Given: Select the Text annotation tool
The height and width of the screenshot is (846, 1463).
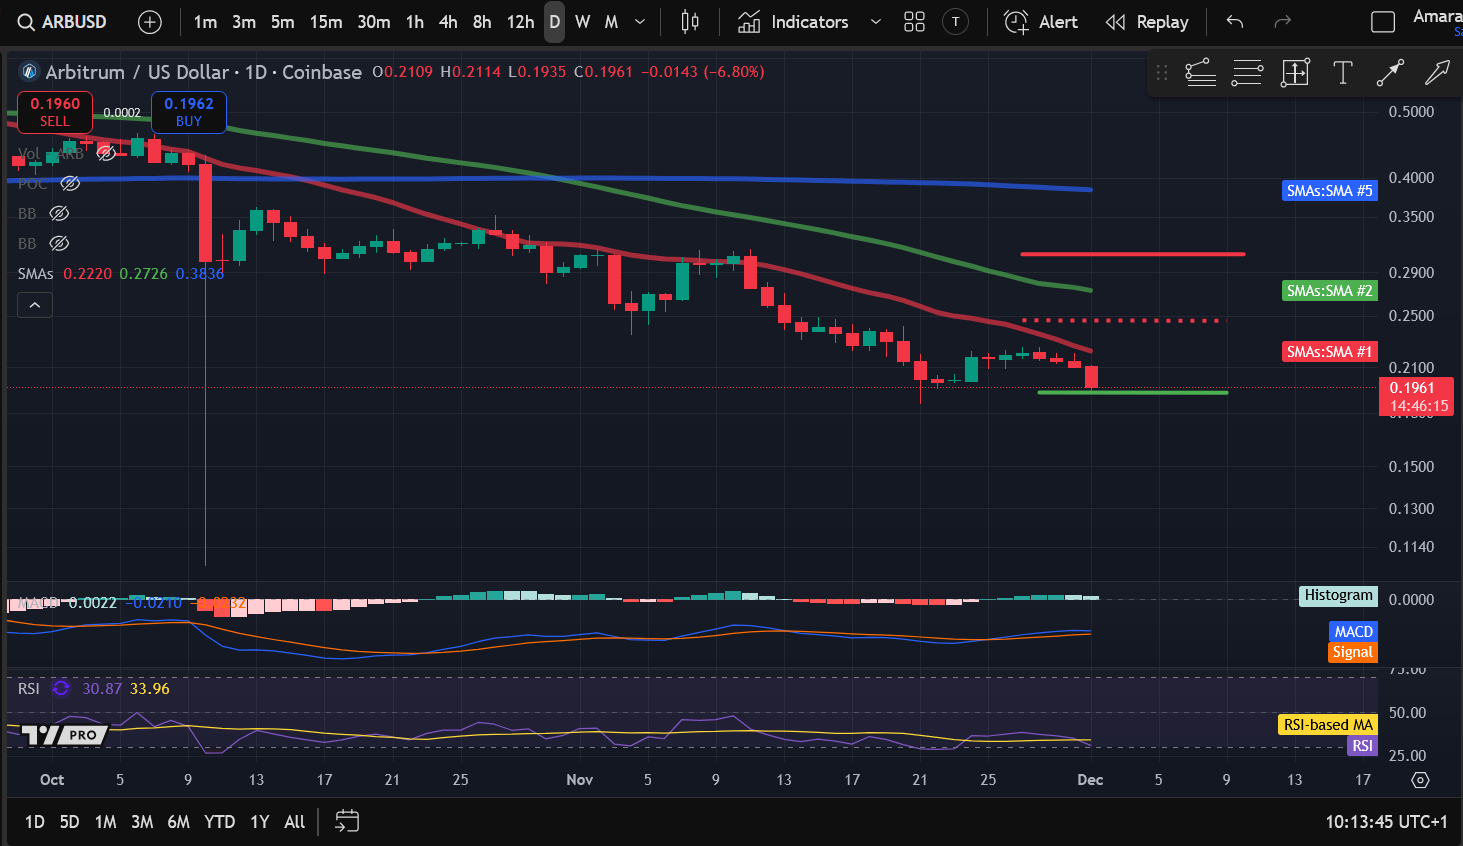Looking at the screenshot, I should tap(1342, 72).
